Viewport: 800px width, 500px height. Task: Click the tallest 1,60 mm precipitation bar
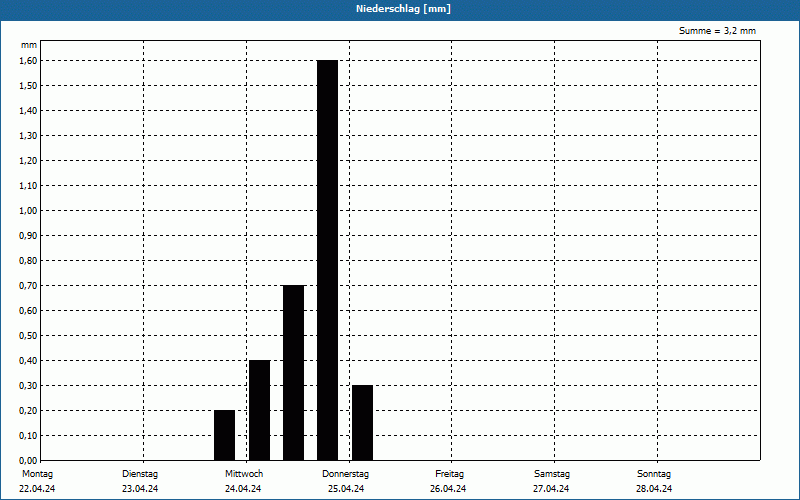pyautogui.click(x=328, y=260)
